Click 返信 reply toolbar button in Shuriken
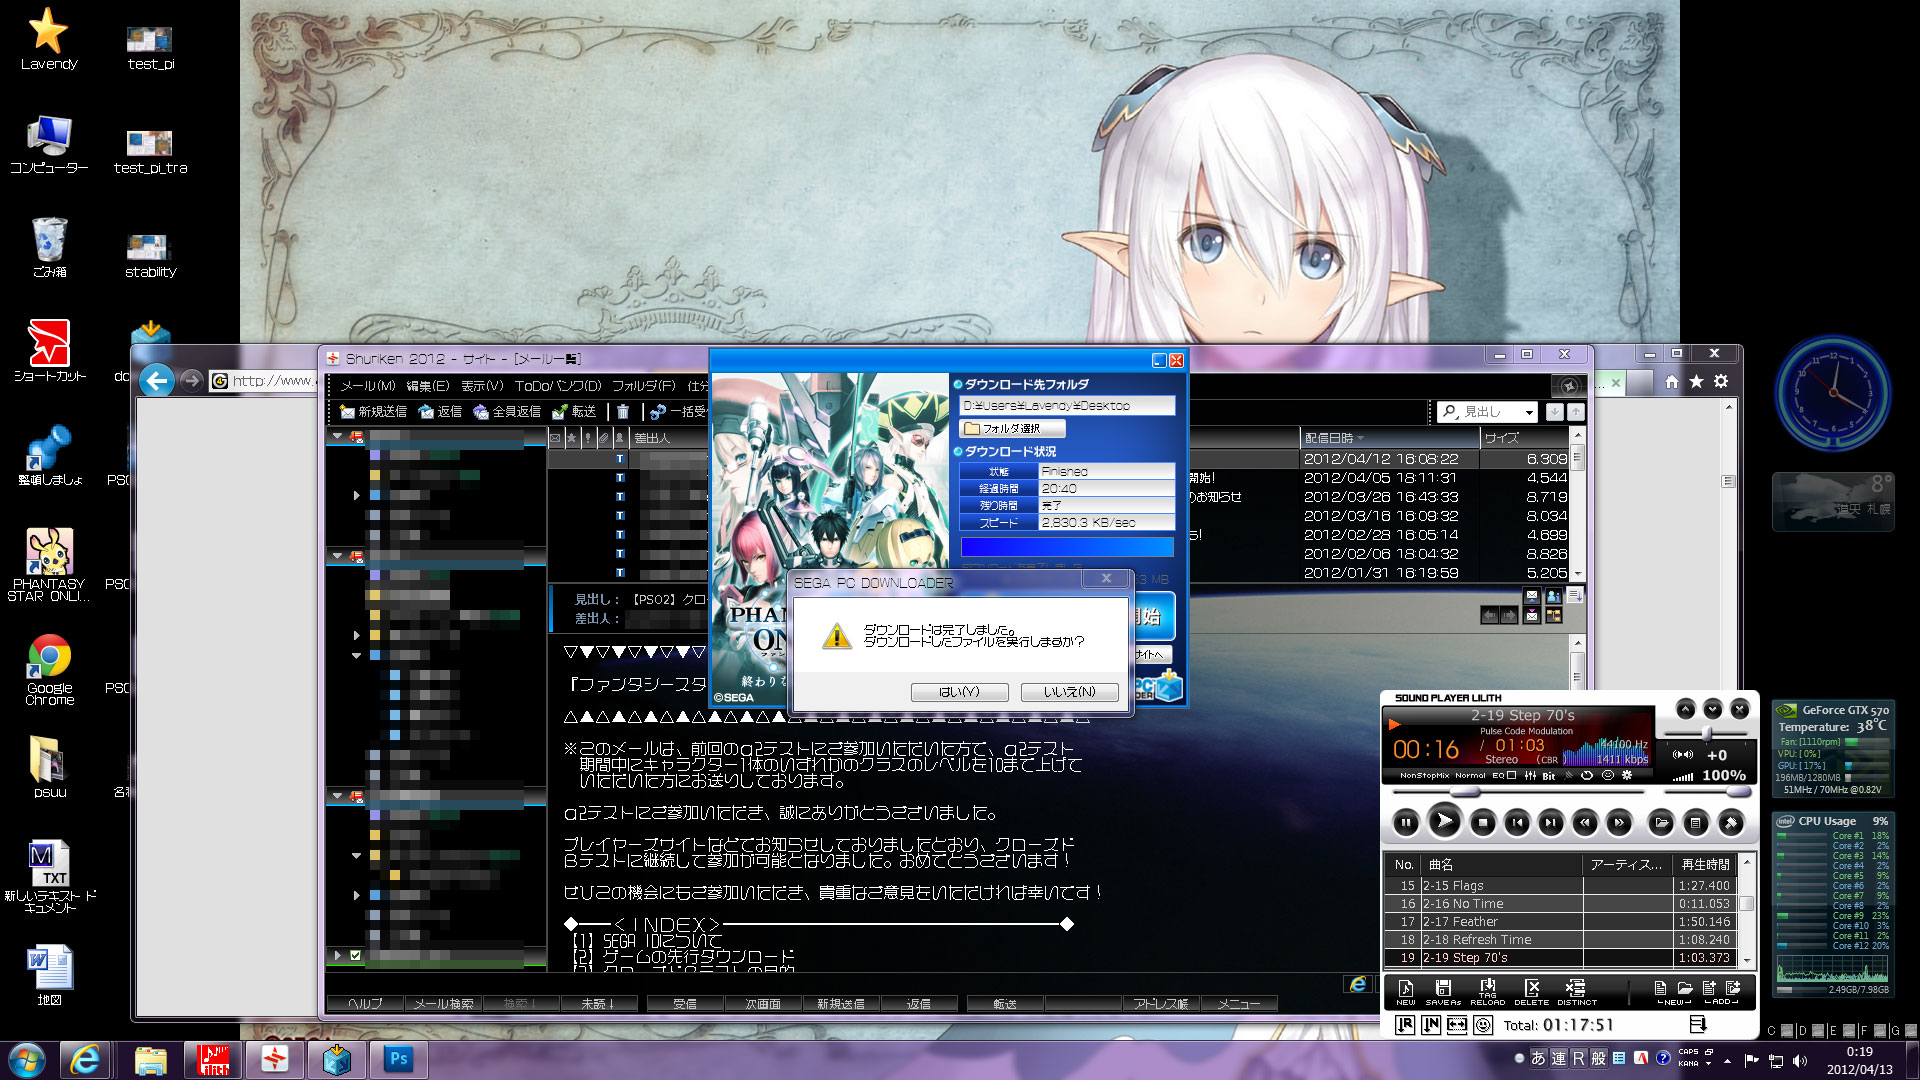This screenshot has width=1920, height=1080. point(440,412)
